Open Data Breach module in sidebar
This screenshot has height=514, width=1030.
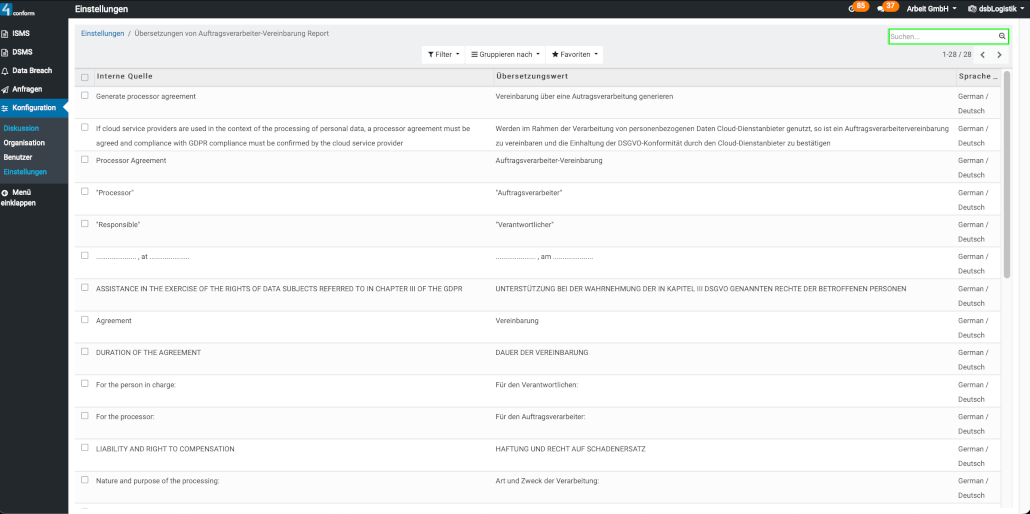33,71
